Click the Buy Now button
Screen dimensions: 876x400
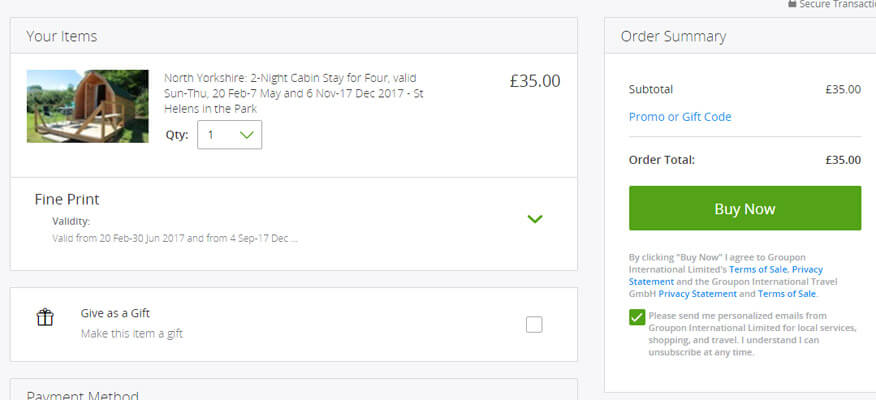pyautogui.click(x=745, y=208)
